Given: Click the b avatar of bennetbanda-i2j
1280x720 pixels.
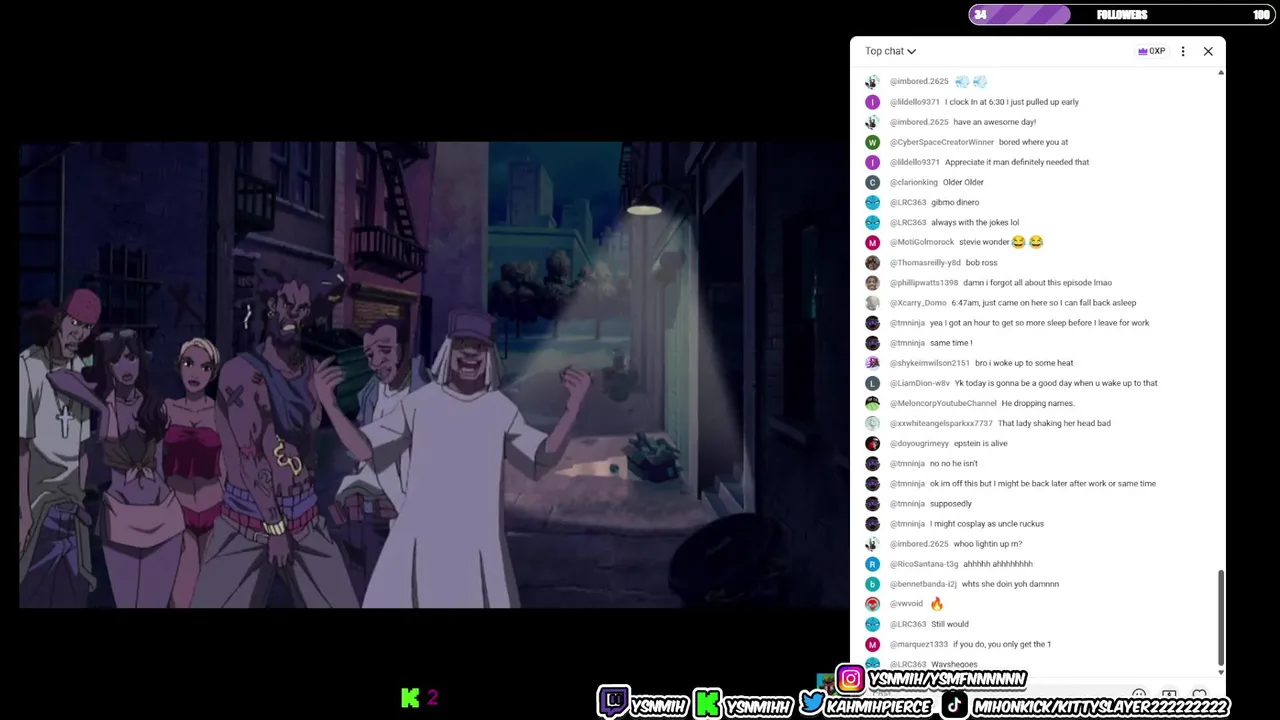Looking at the screenshot, I should [872, 584].
